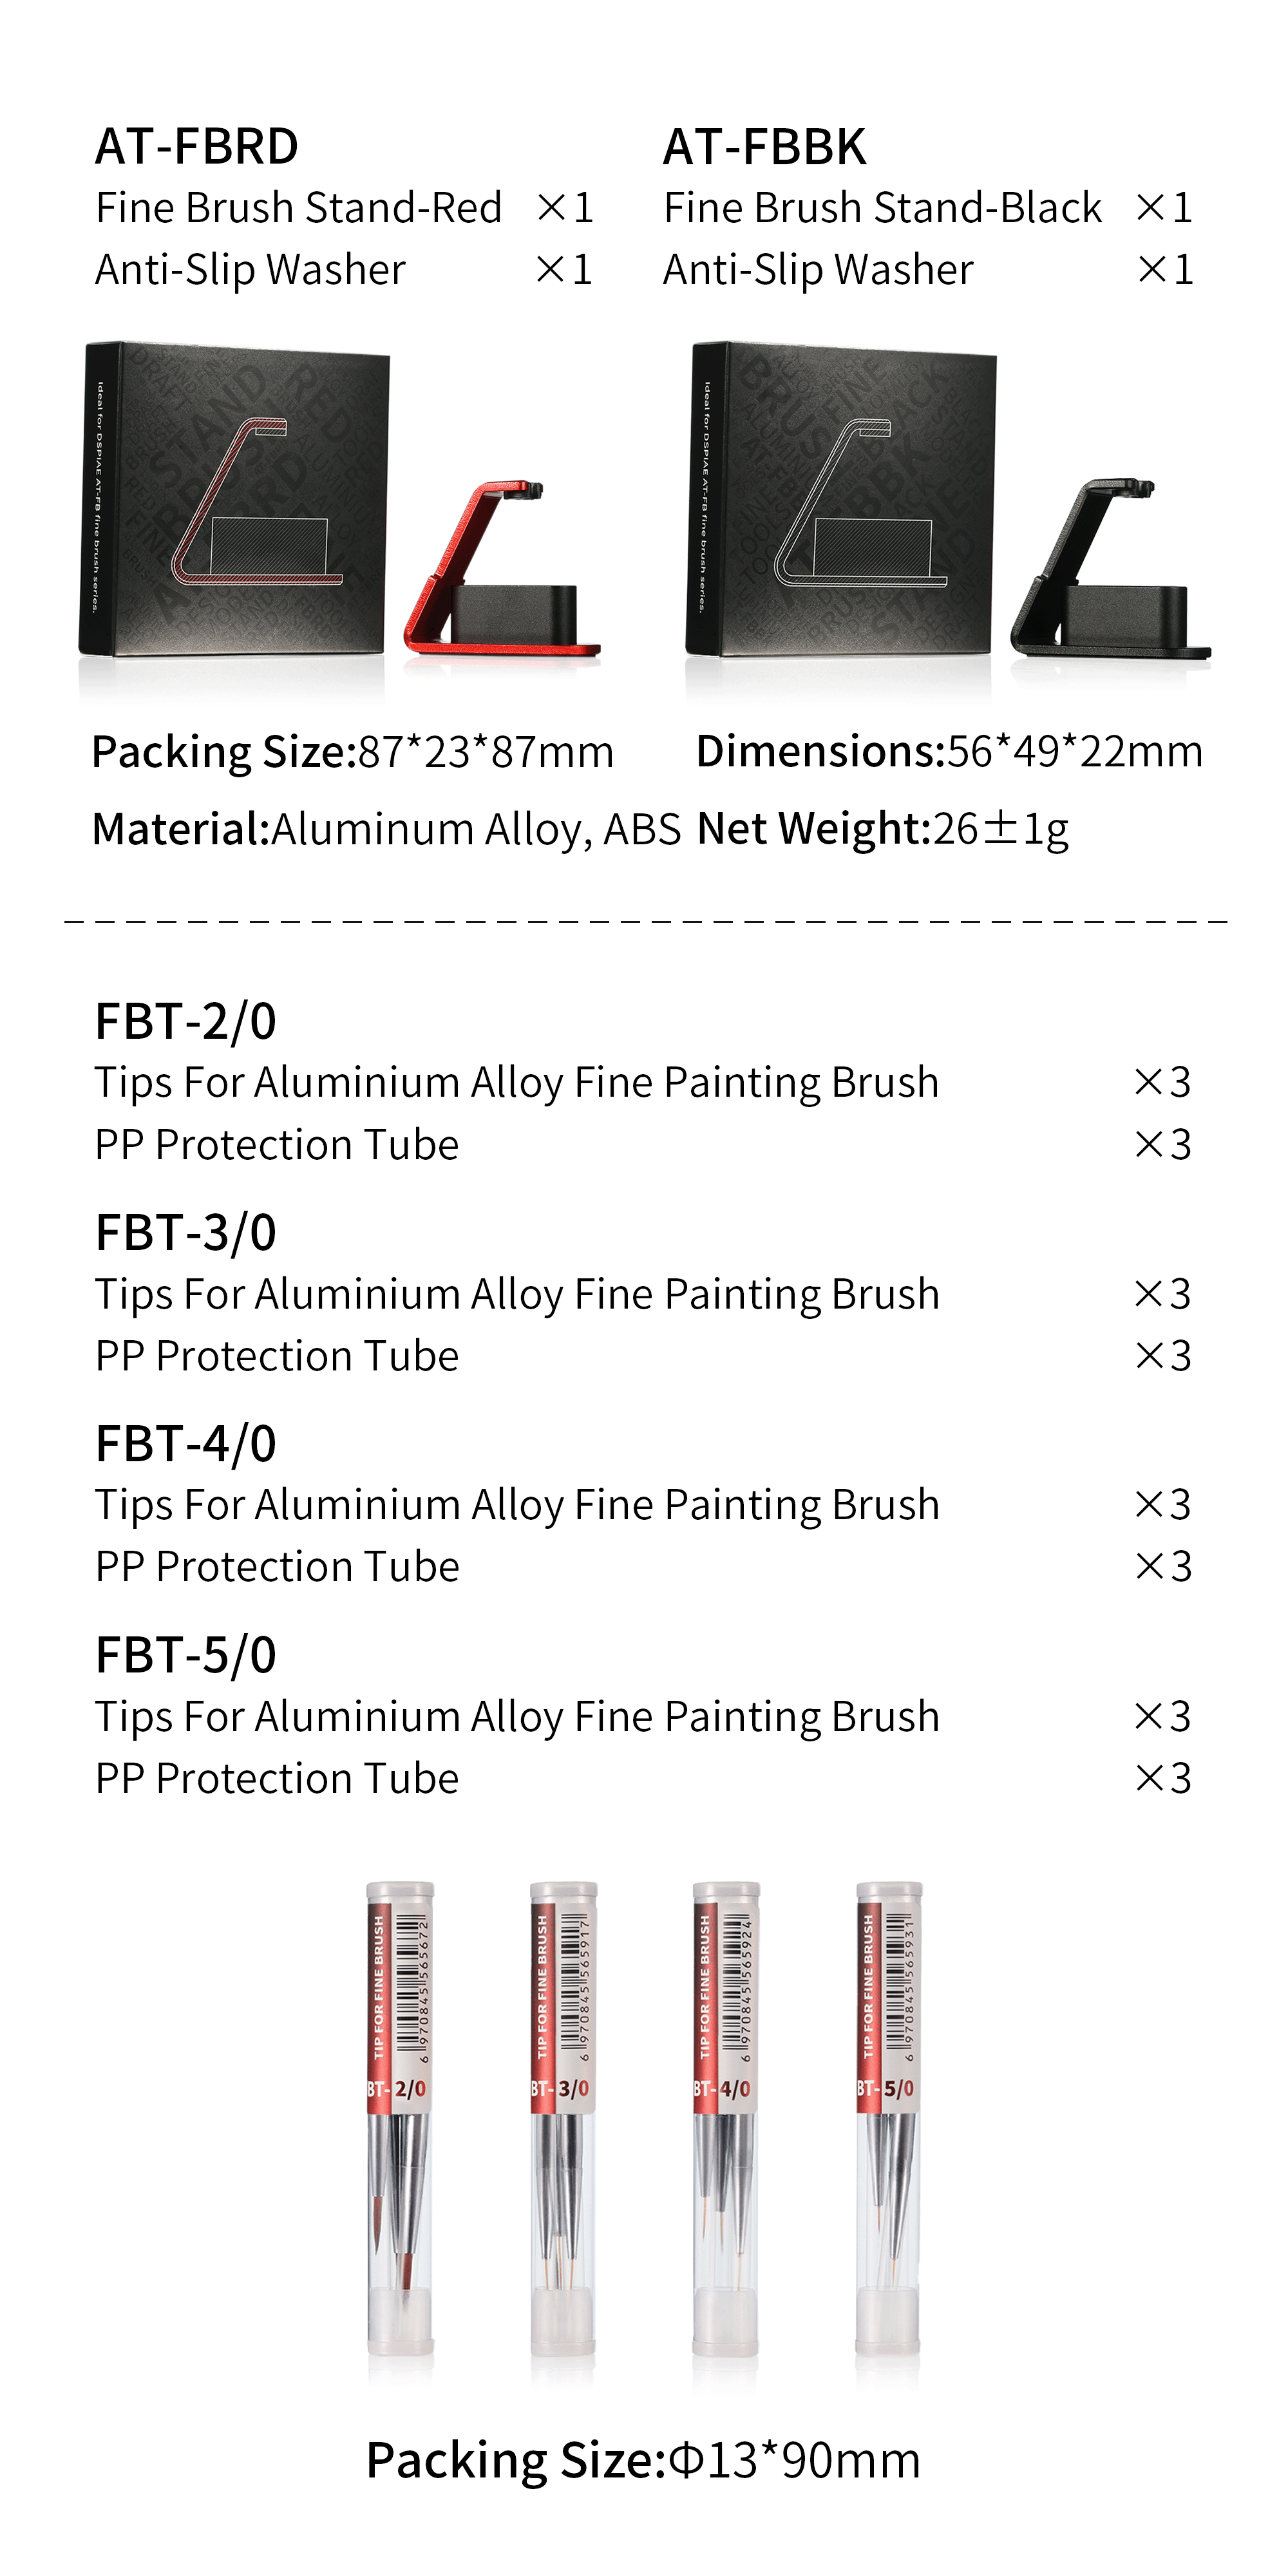Click the "Material:Aluminum Alloy, ABS" line
Screen dimensions: 1288x2576
(x=386, y=829)
